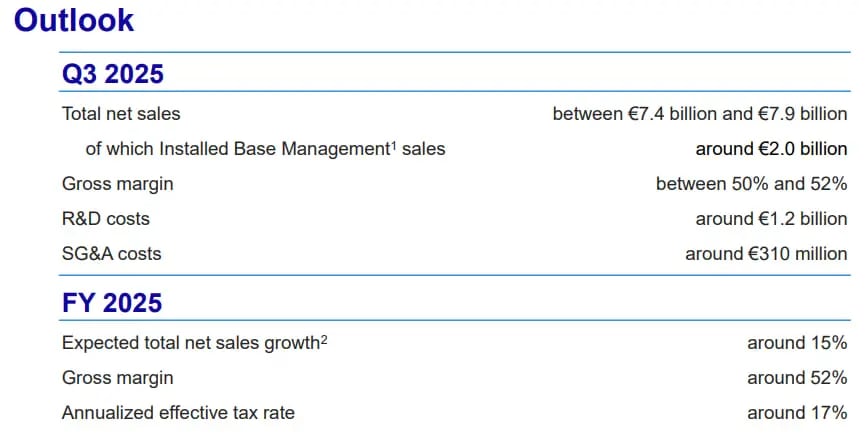The height and width of the screenshot is (437, 868).
Task: Select the FY 2025 section heading
Action: [x=112, y=303]
